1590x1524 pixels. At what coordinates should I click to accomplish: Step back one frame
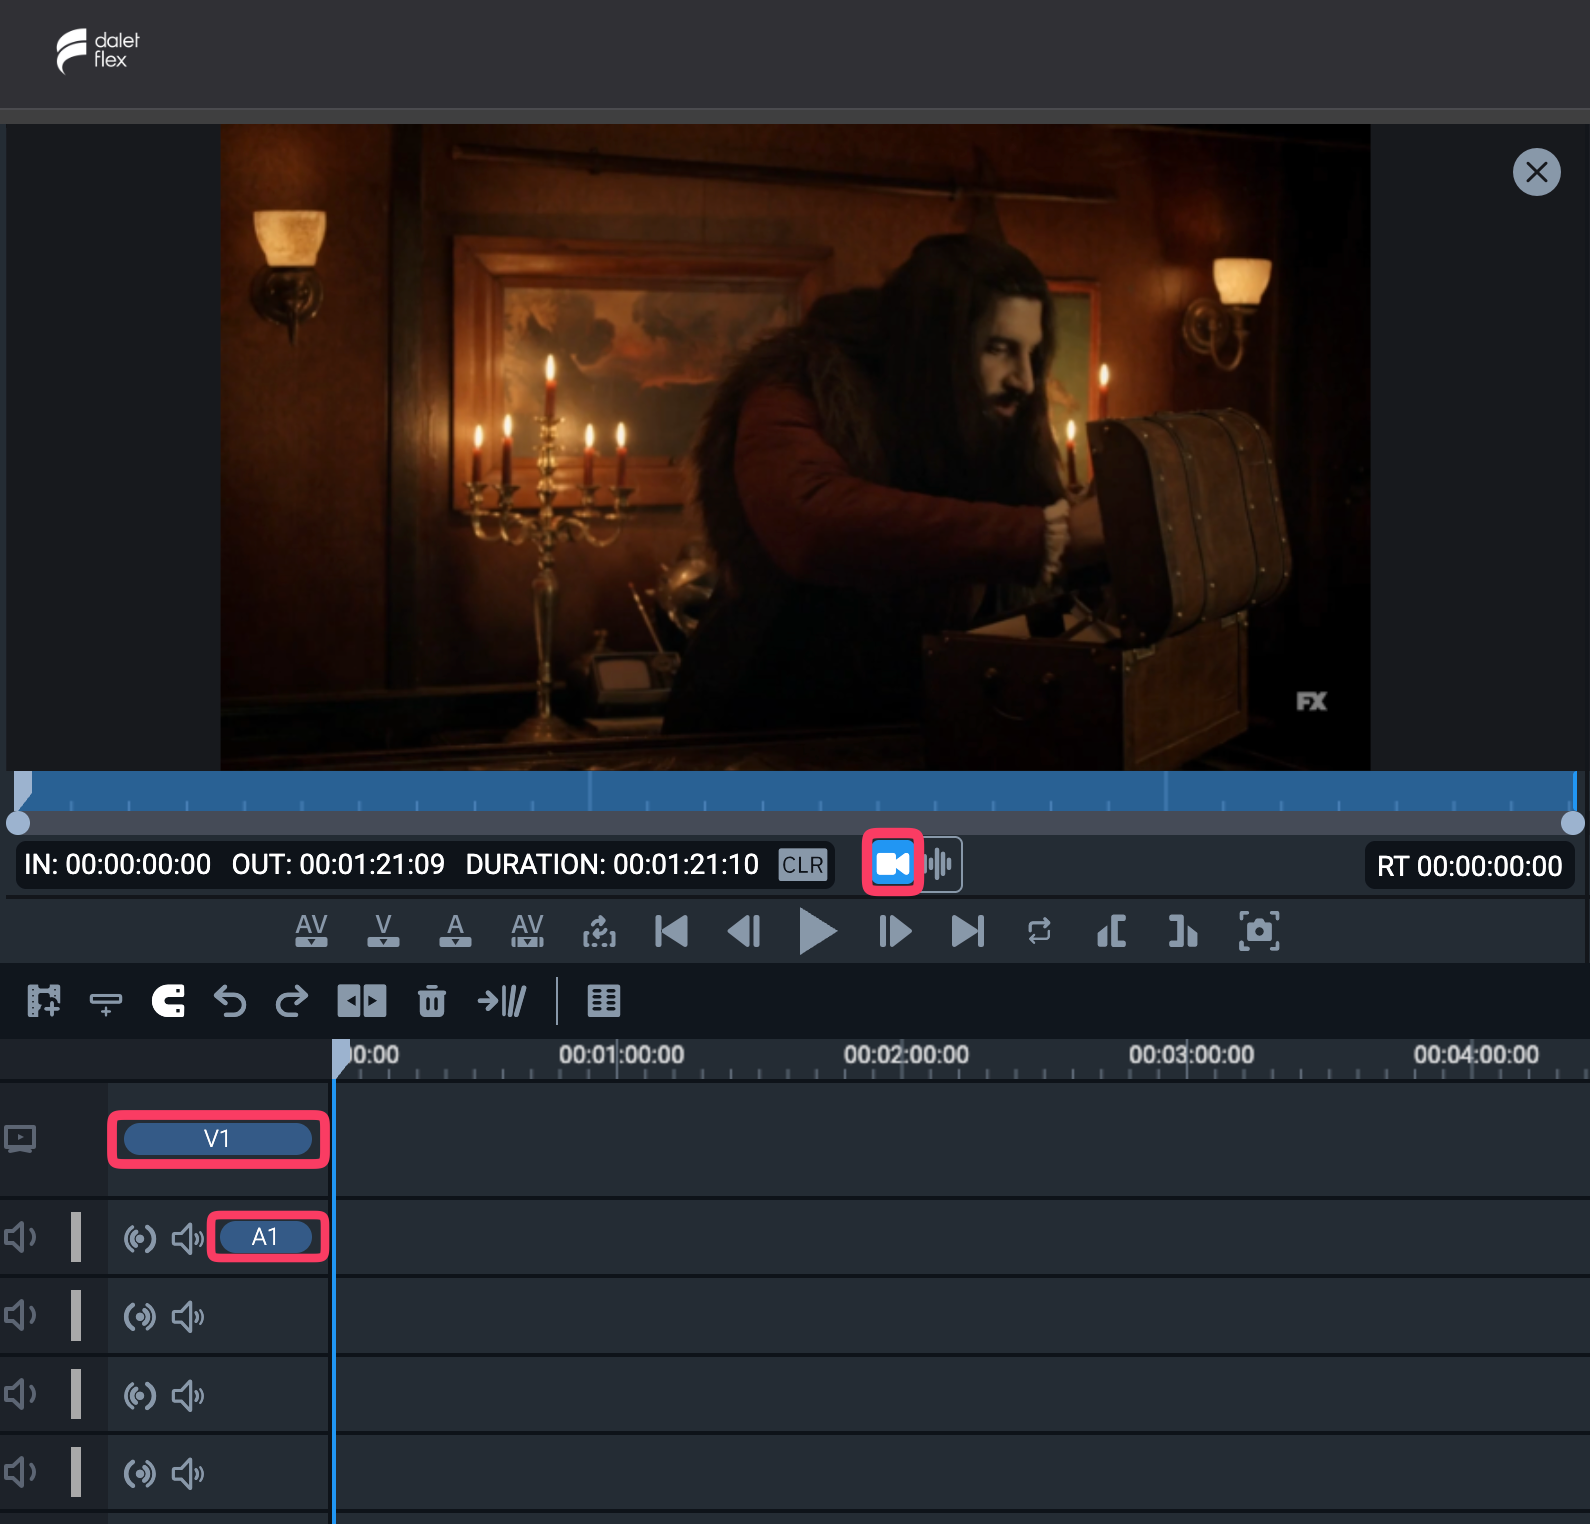coord(744,932)
